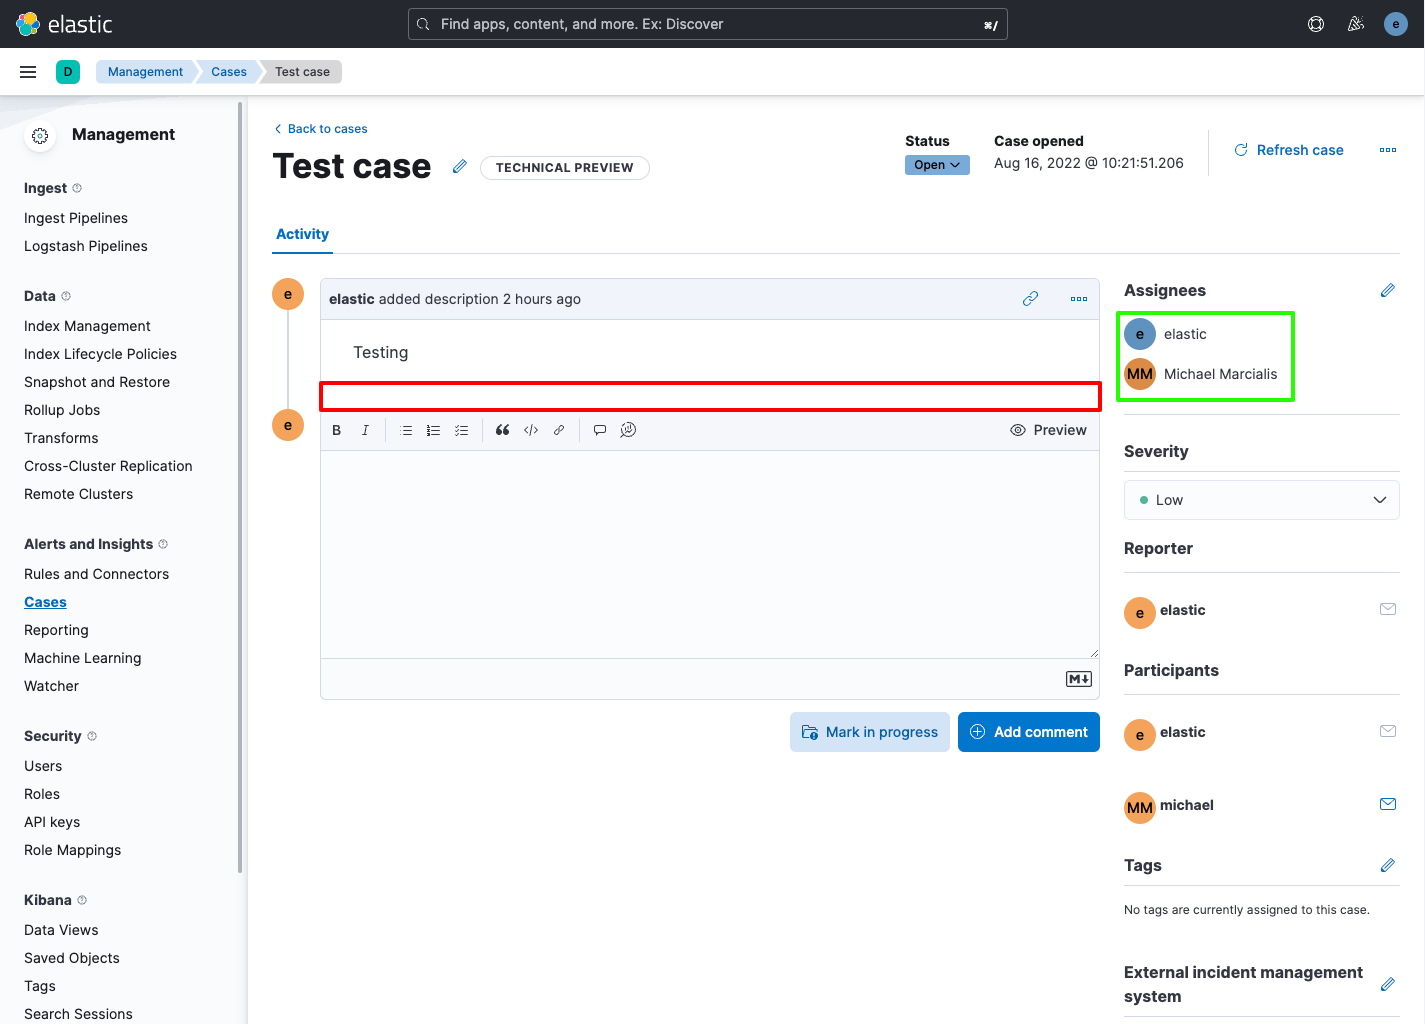This screenshot has height=1024, width=1425.
Task: Click the global search input field
Action: point(707,23)
